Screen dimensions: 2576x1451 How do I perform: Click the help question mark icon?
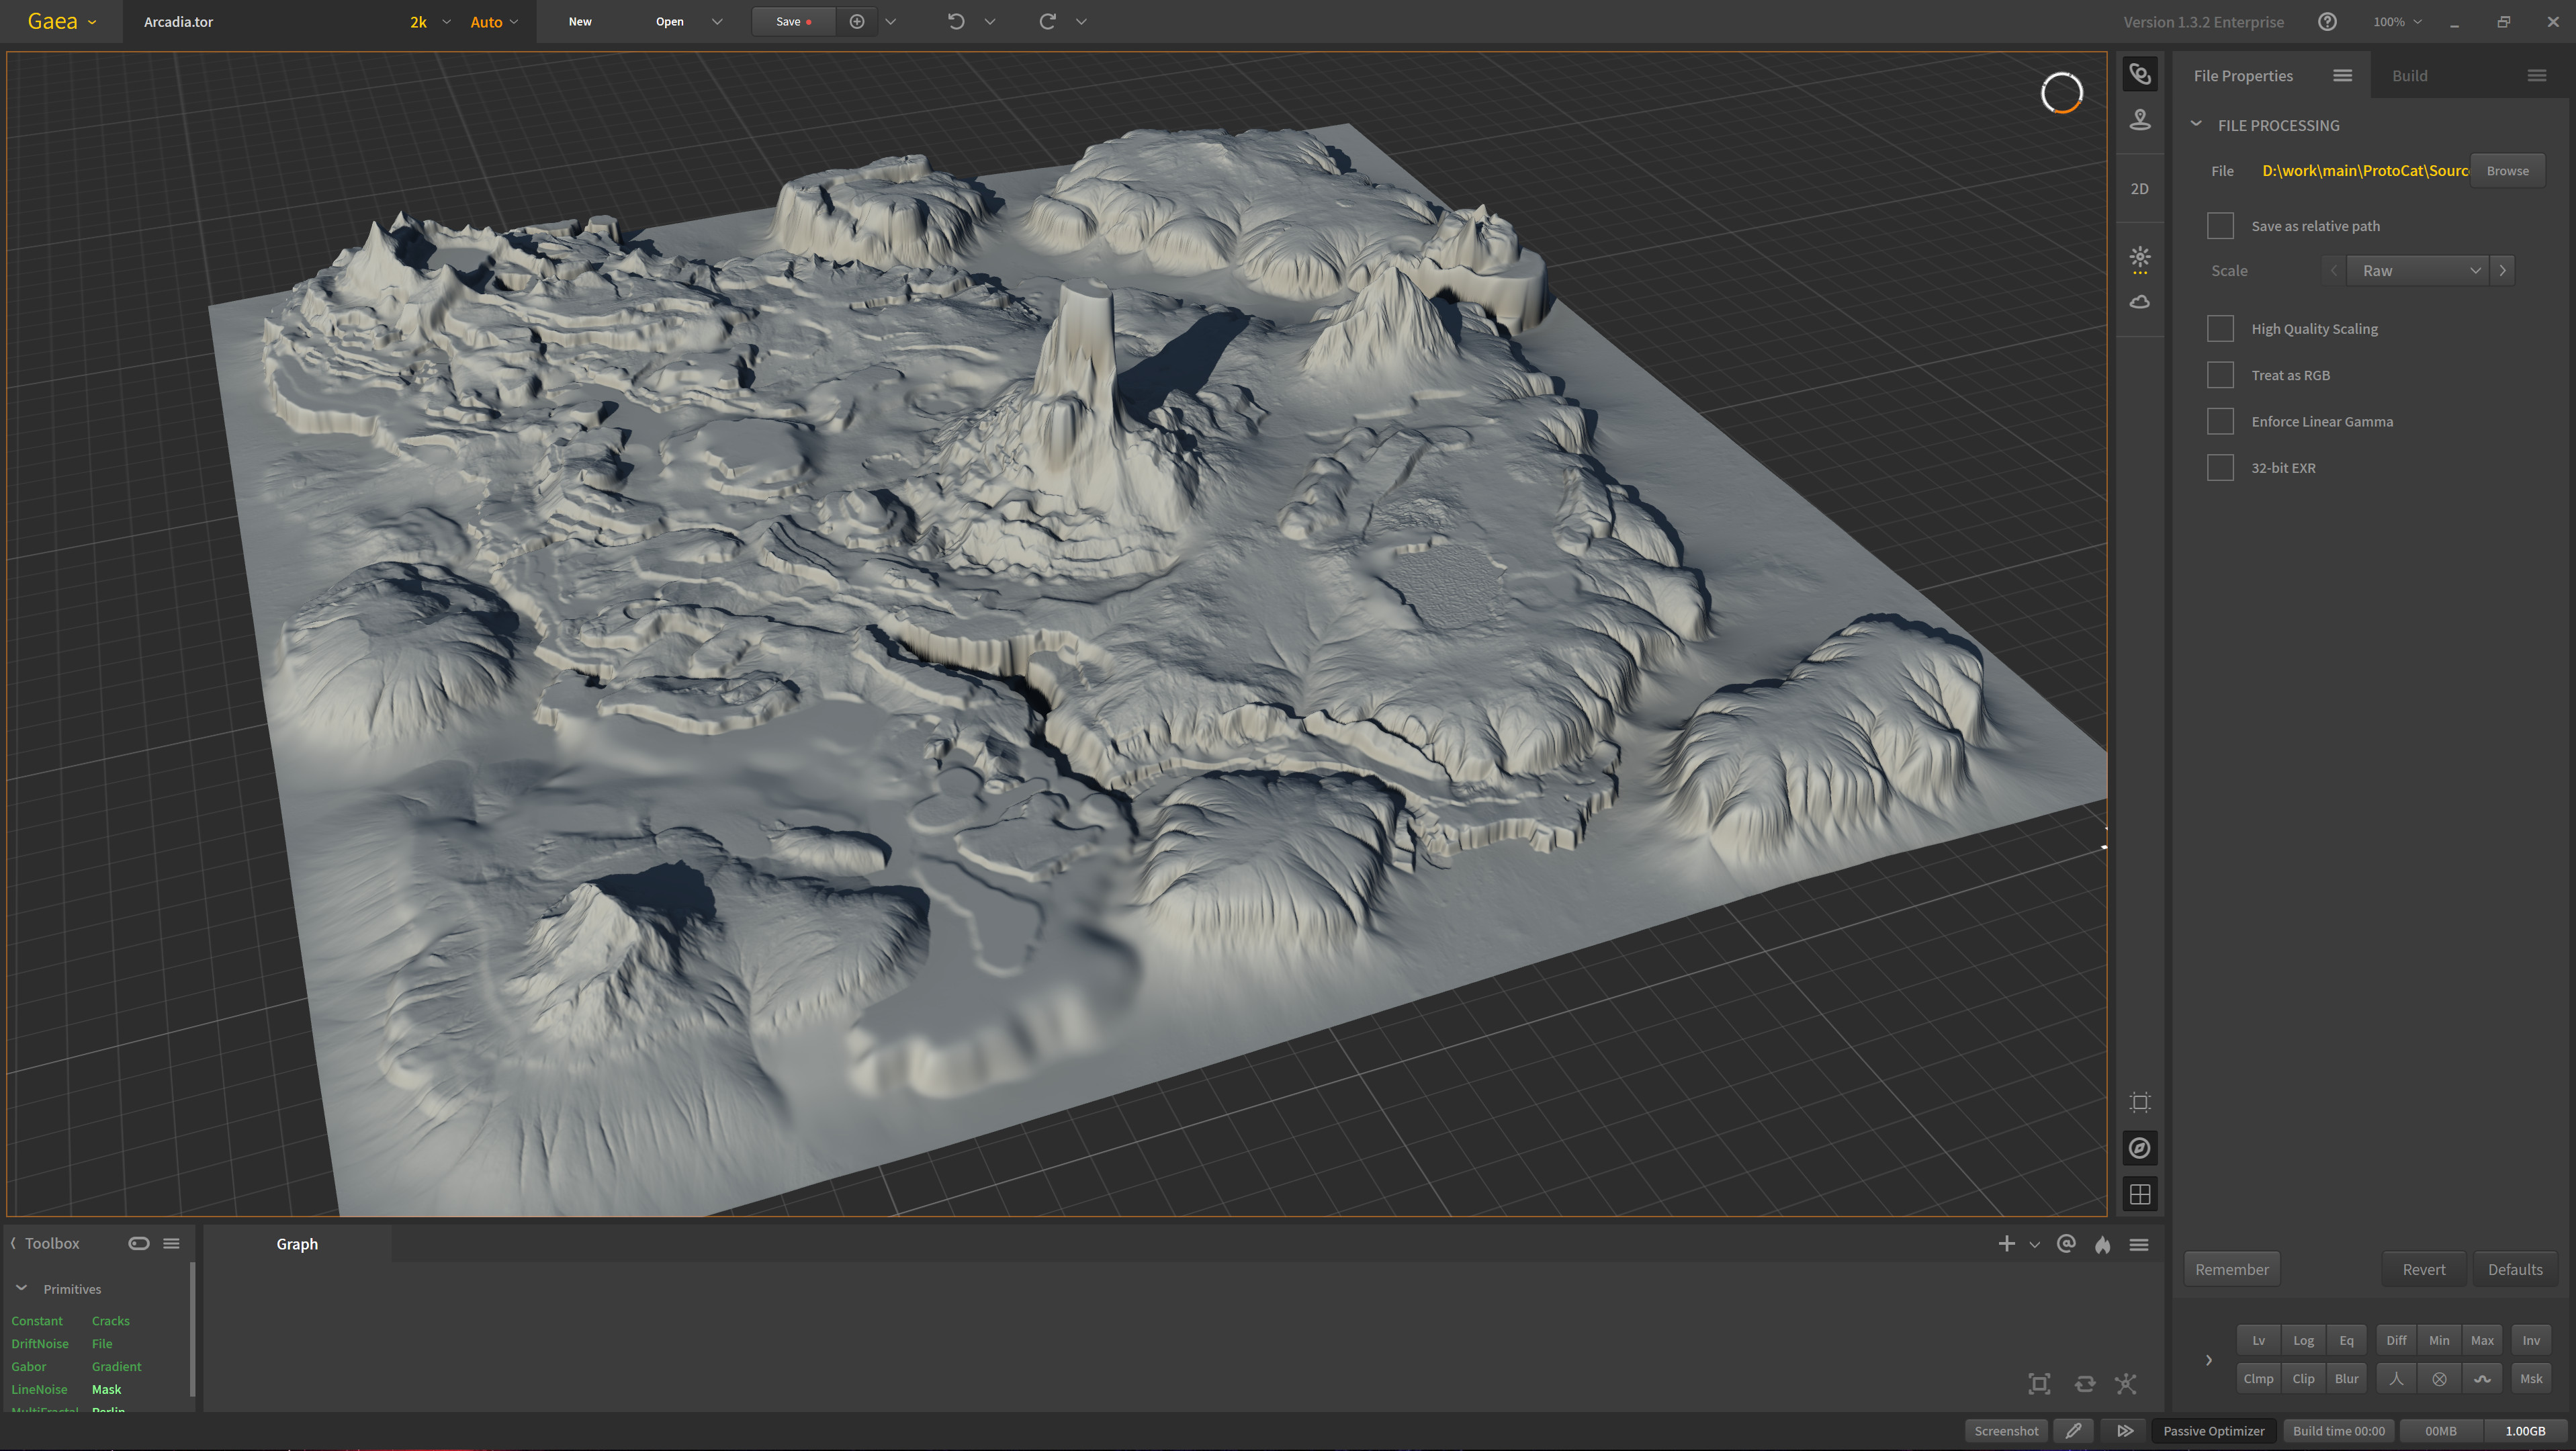pos(2327,21)
